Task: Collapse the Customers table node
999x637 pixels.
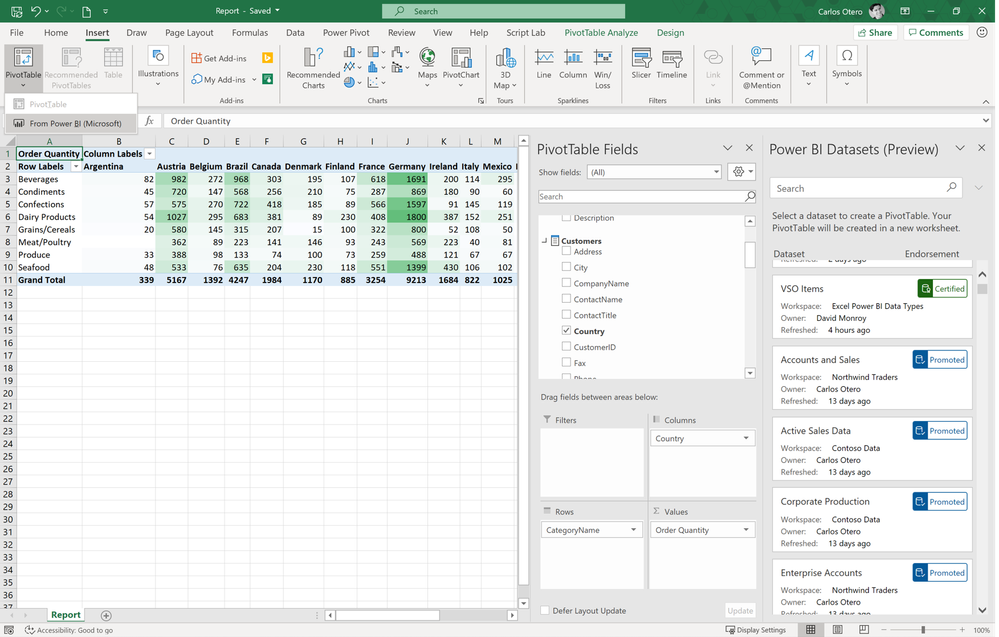Action: pyautogui.click(x=545, y=241)
